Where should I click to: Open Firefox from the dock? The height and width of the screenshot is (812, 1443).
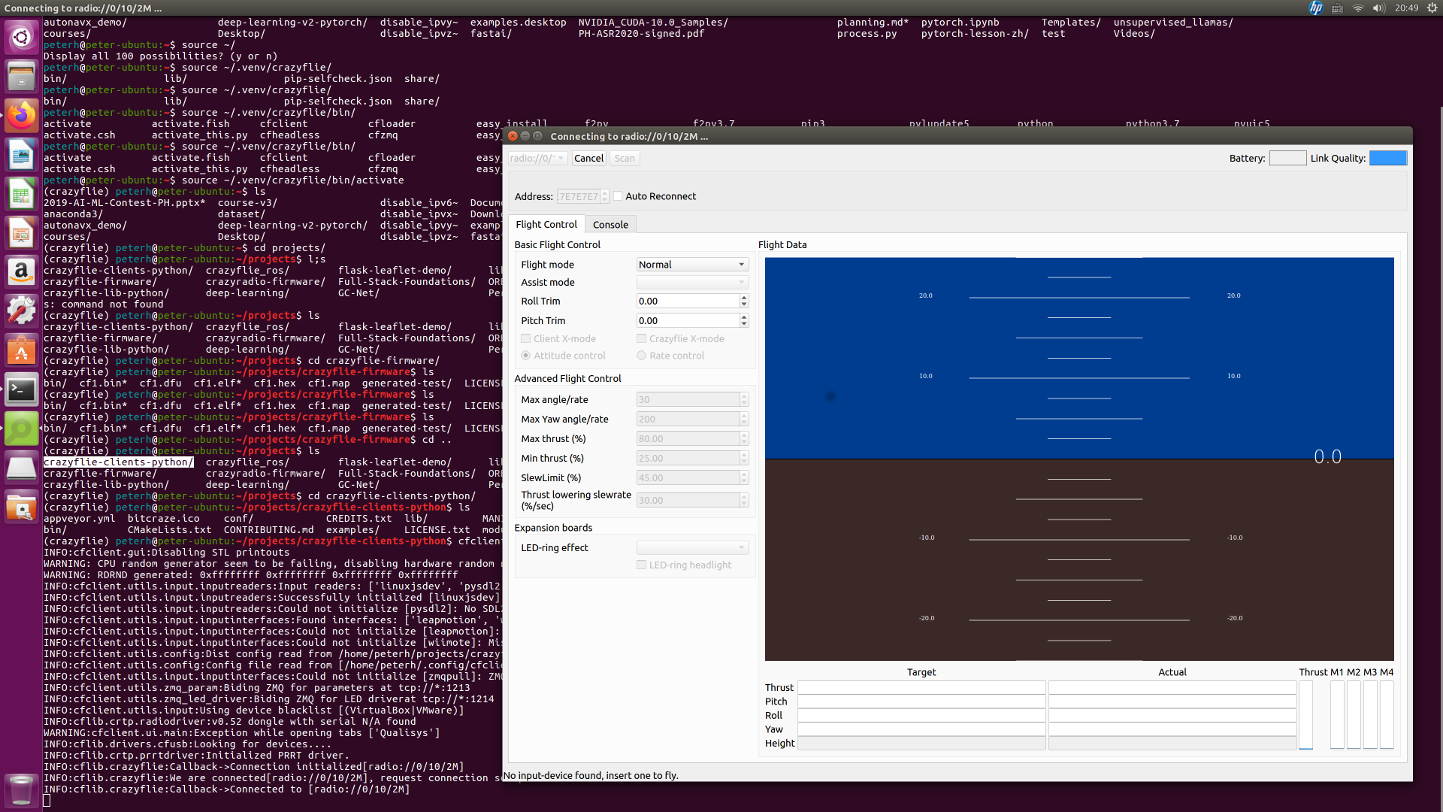[21, 115]
